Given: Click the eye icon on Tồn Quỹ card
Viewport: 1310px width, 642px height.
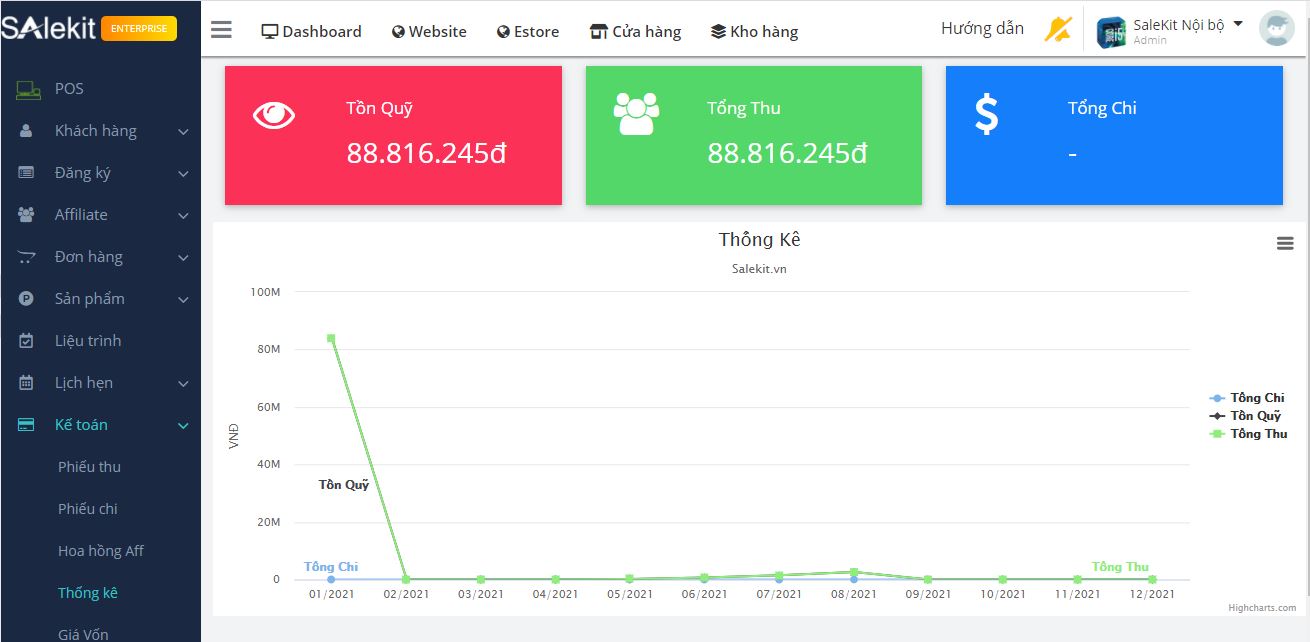Looking at the screenshot, I should coord(273,115).
